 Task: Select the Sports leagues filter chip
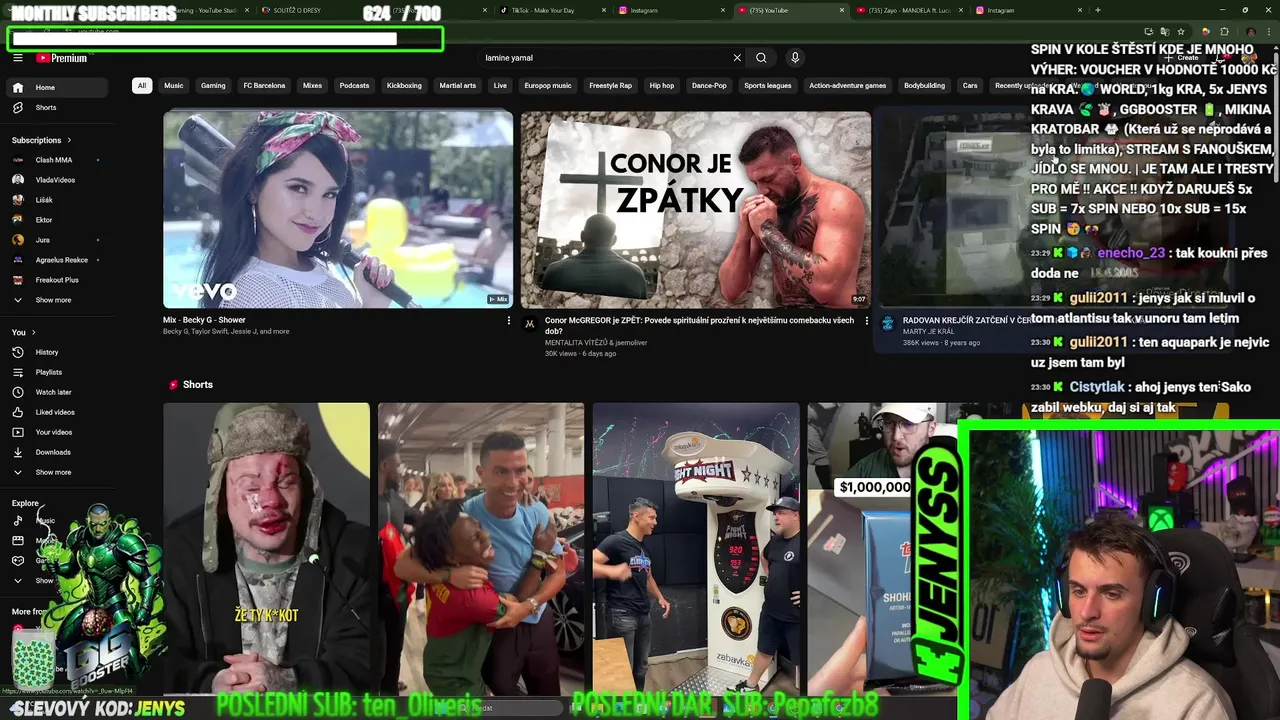768,86
